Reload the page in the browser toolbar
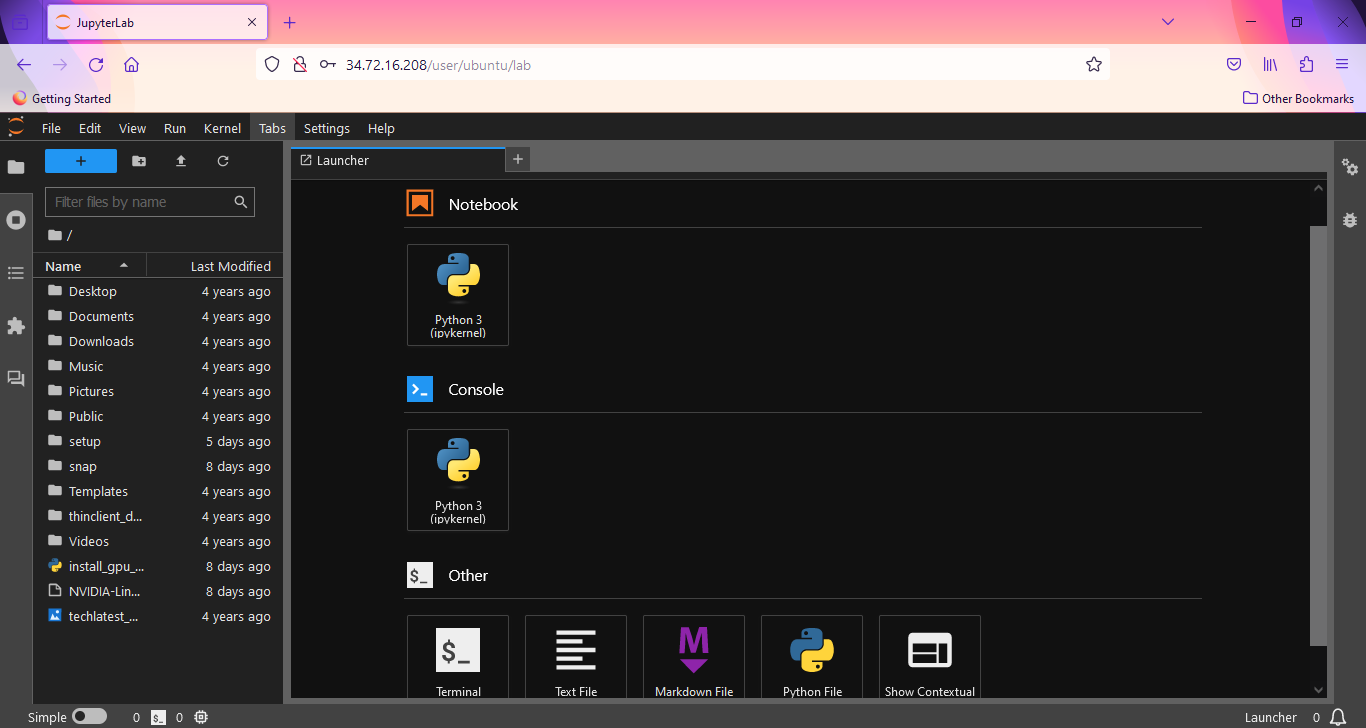 [x=96, y=64]
